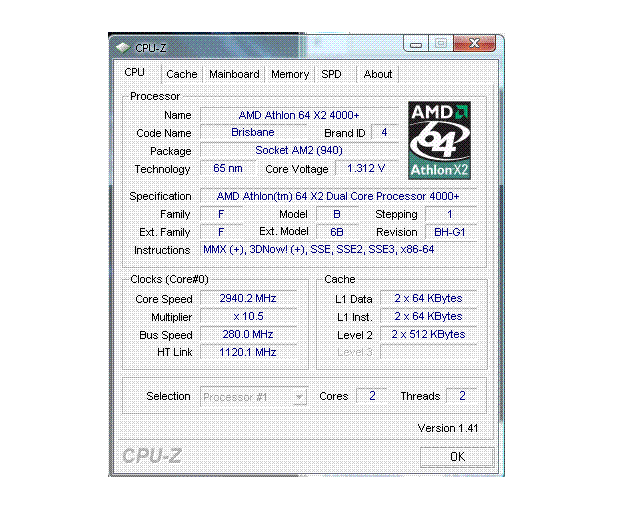Open the Mainboard tab
Viewport: 640px width, 512px height.
coord(234,74)
